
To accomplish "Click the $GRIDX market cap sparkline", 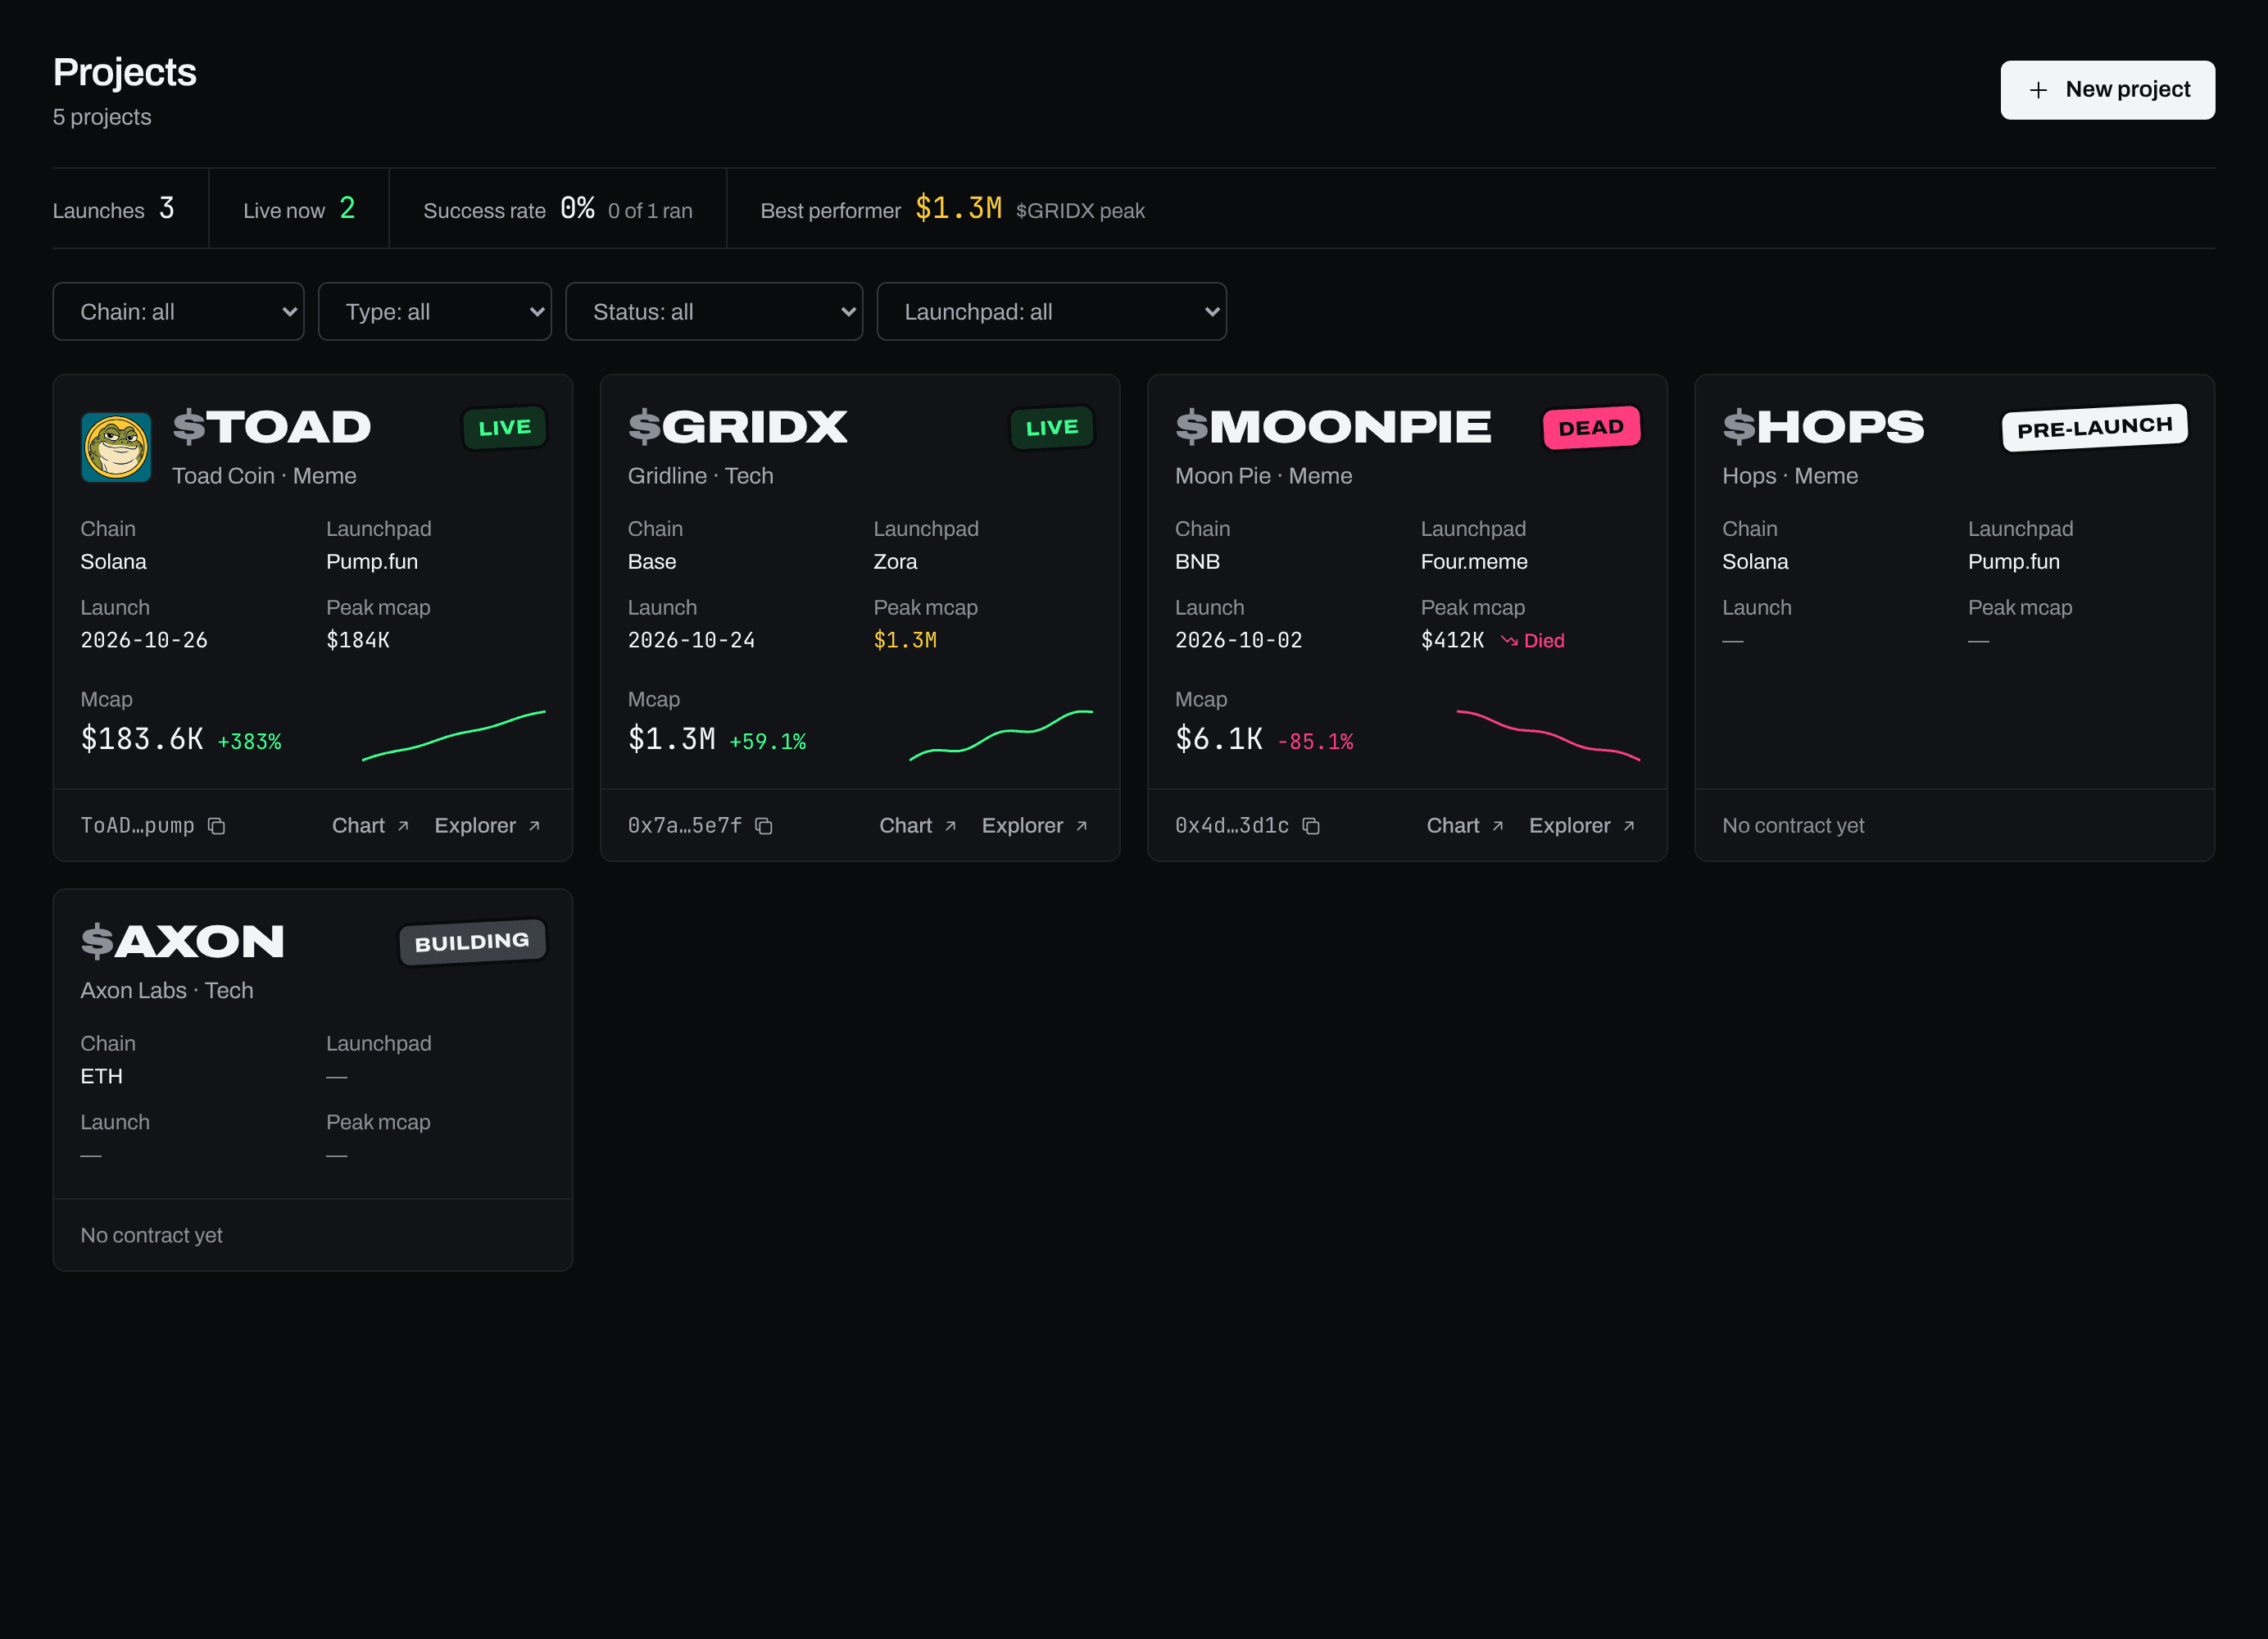I will coord(1001,735).
